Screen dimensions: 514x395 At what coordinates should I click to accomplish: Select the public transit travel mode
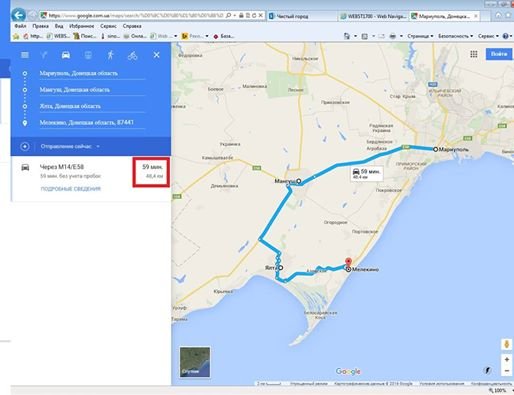[x=88, y=55]
